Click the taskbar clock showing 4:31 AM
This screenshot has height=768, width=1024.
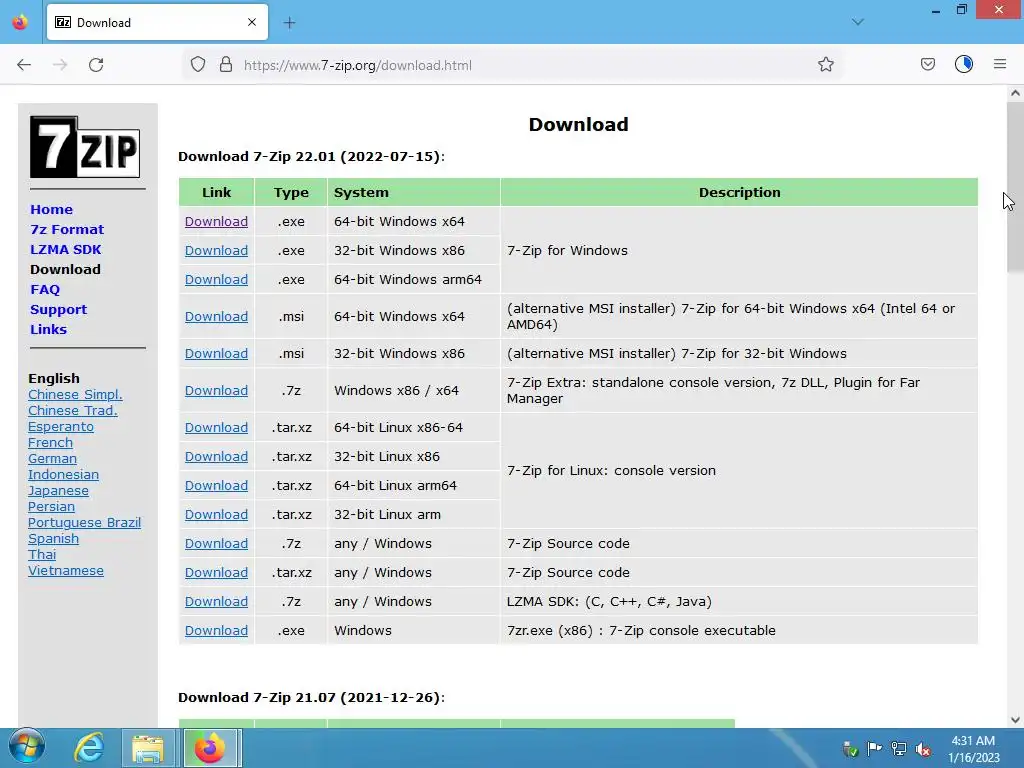(x=973, y=748)
